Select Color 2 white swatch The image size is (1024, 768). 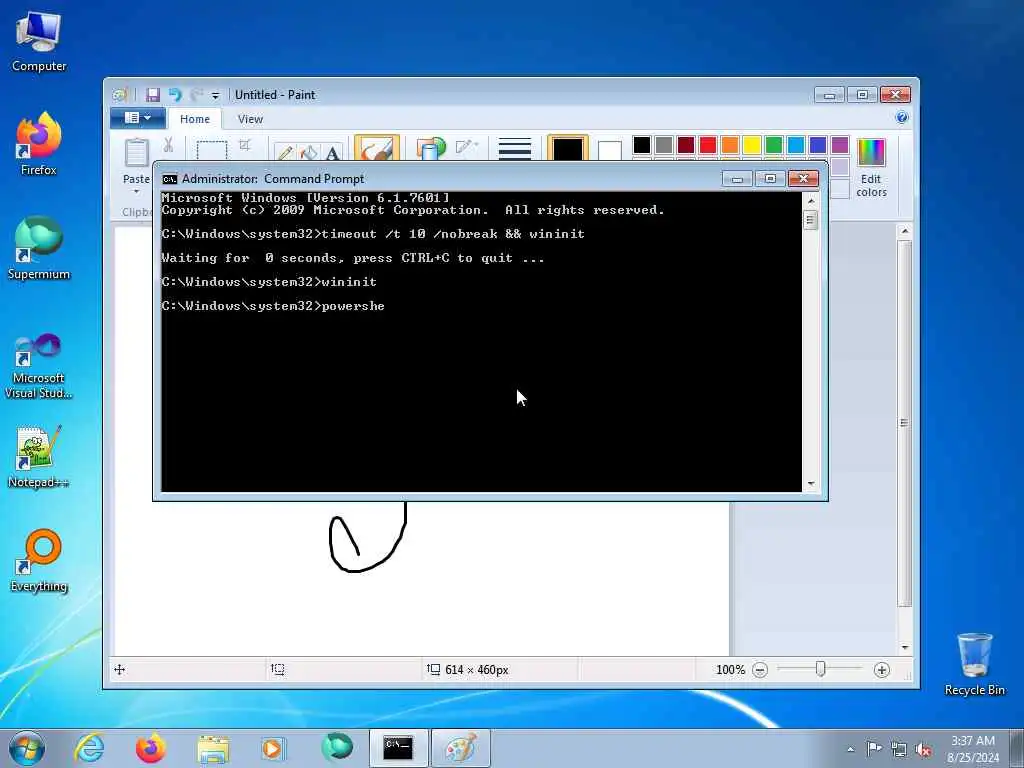[x=609, y=150]
